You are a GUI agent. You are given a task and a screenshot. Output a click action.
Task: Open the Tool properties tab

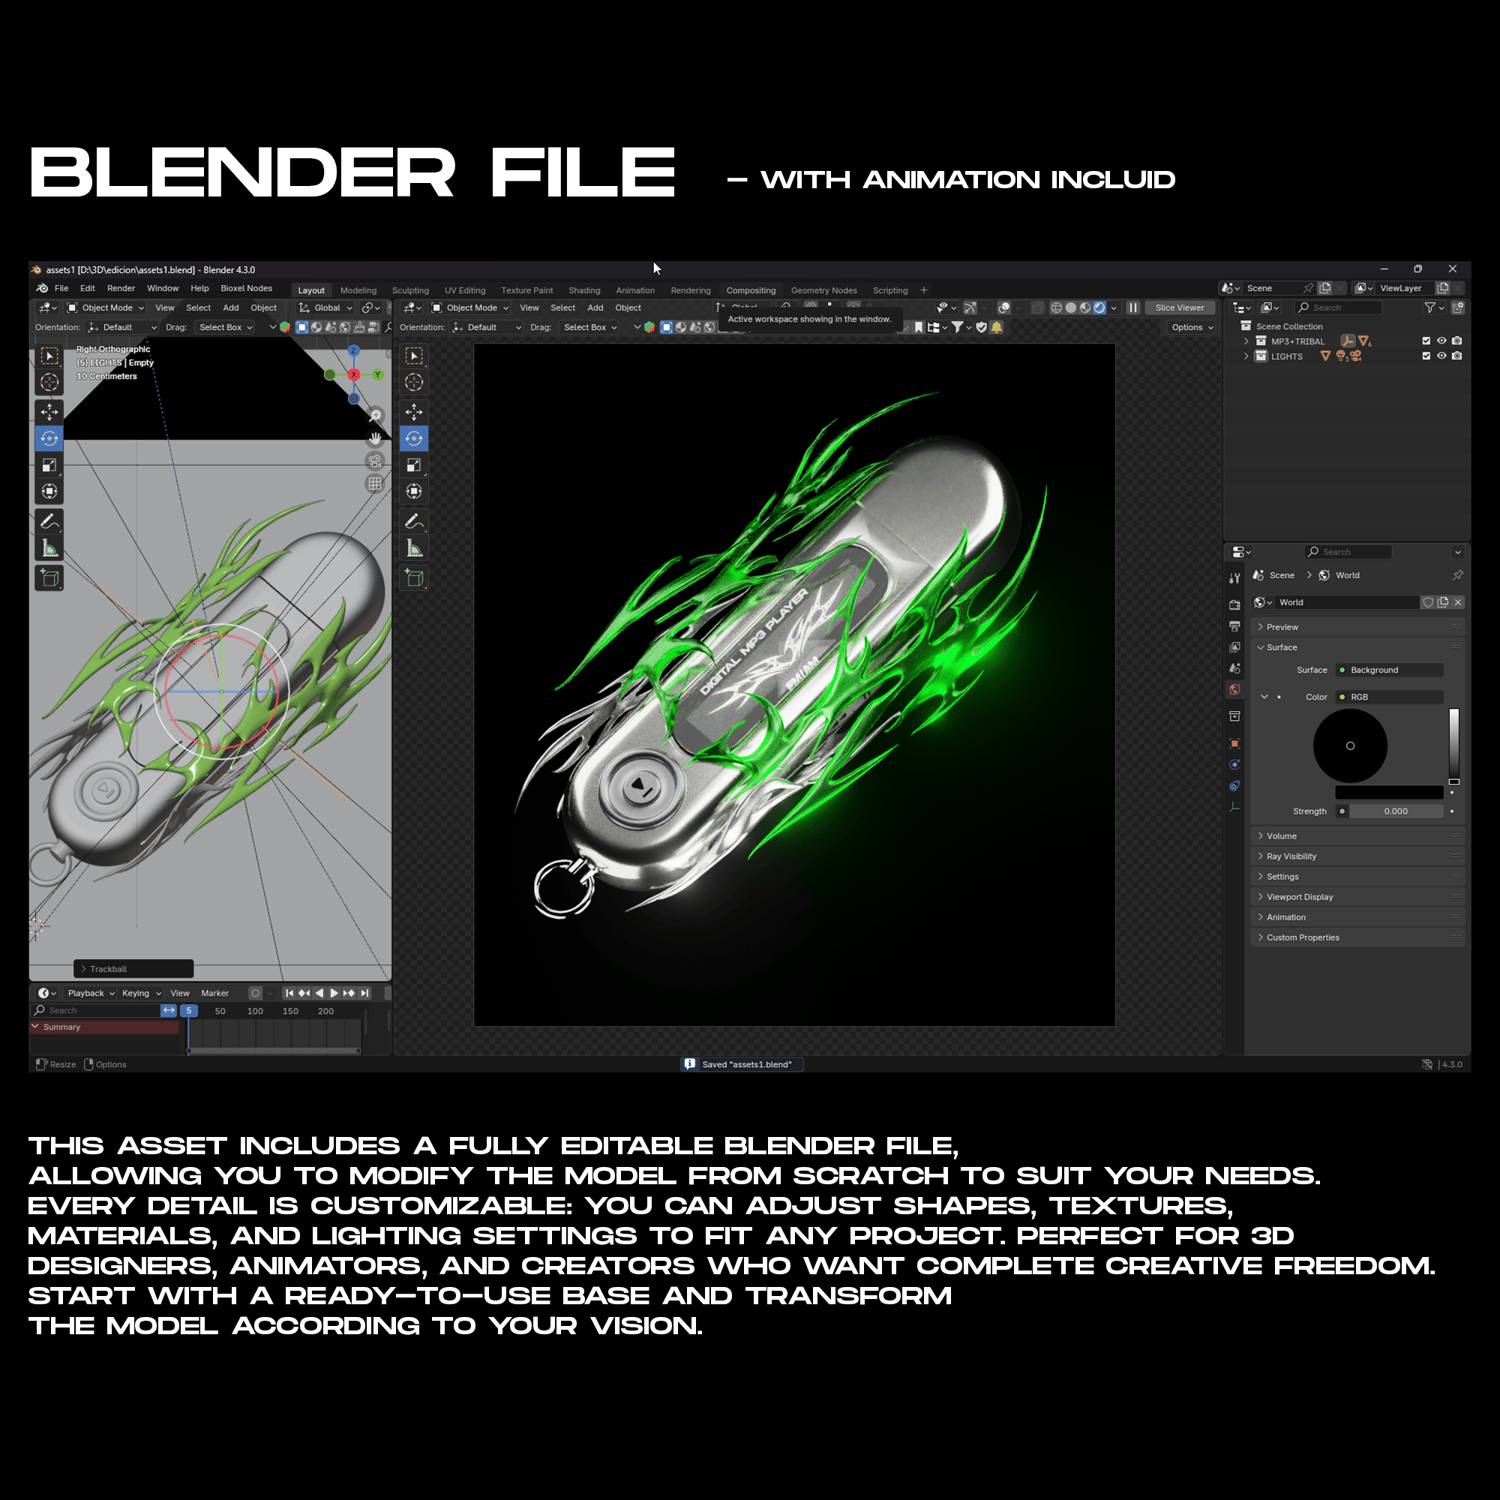(x=1235, y=578)
